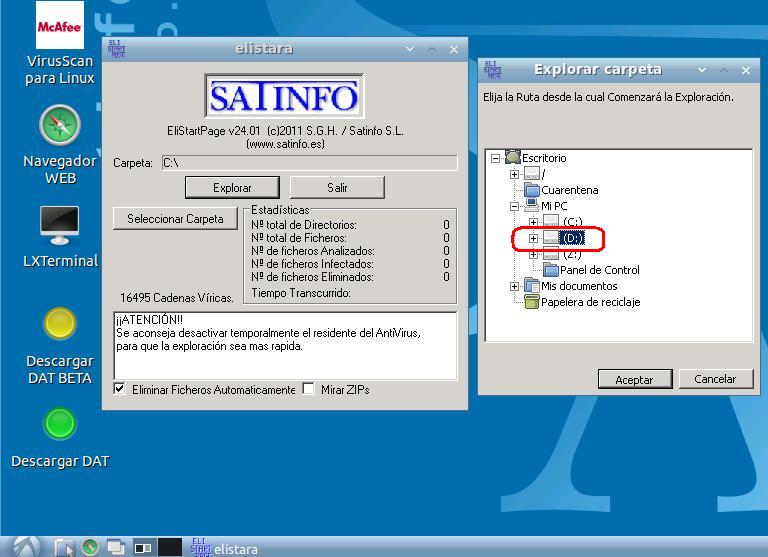Click the 'Nº de ficheros Infectados:' label
Viewport: 768px width, 557px height.
tap(312, 264)
